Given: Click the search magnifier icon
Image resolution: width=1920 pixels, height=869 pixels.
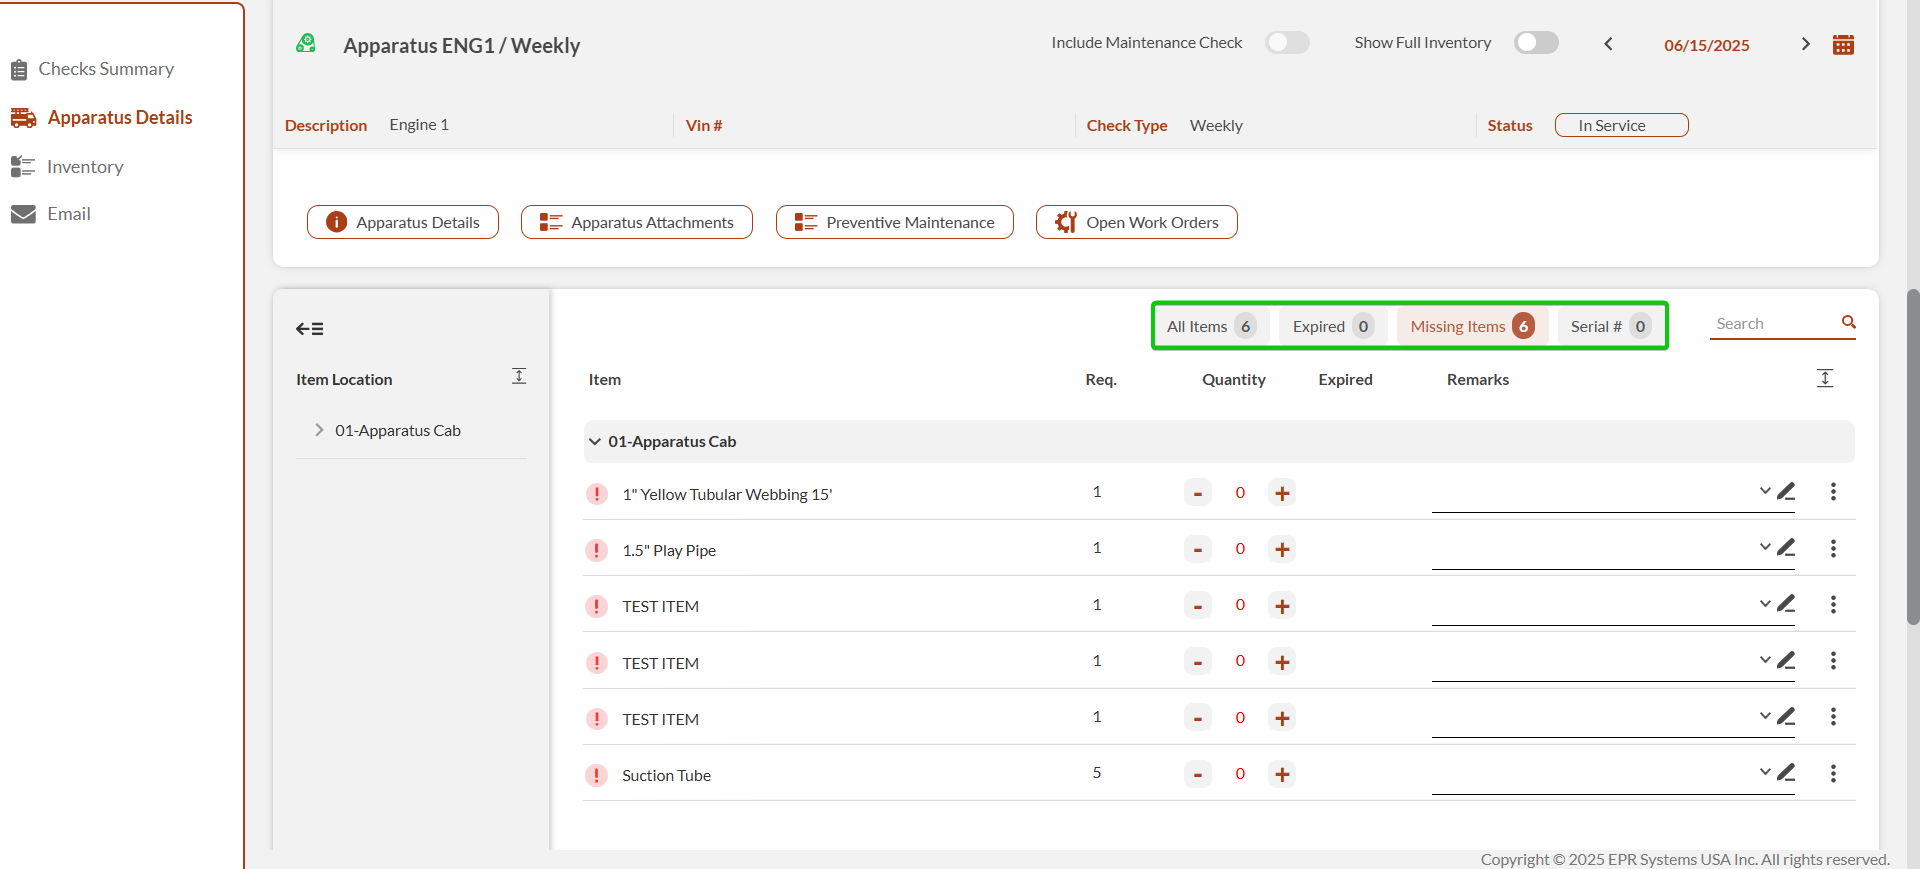Looking at the screenshot, I should (x=1848, y=322).
